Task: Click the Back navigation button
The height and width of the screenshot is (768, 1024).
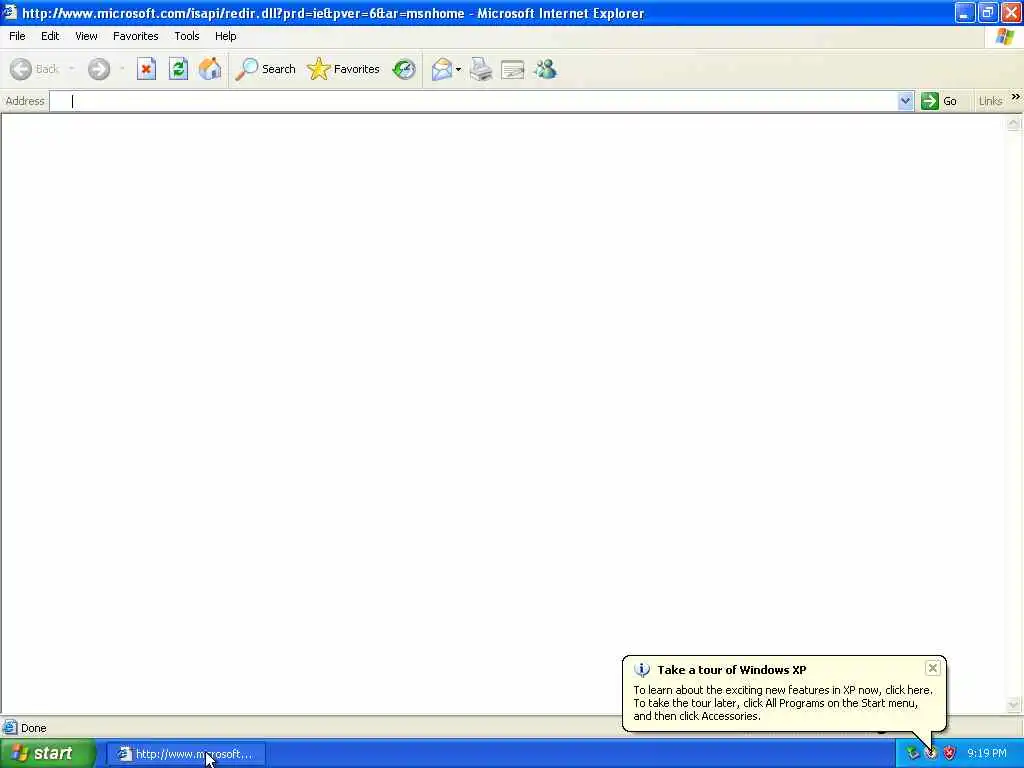Action: point(35,69)
